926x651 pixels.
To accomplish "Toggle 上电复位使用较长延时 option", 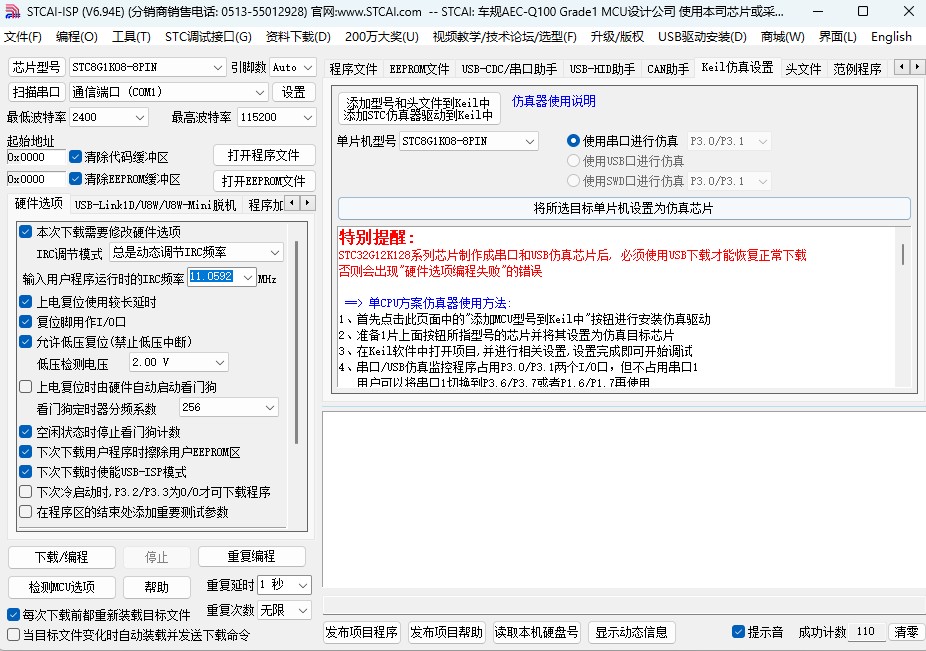I will [25, 302].
